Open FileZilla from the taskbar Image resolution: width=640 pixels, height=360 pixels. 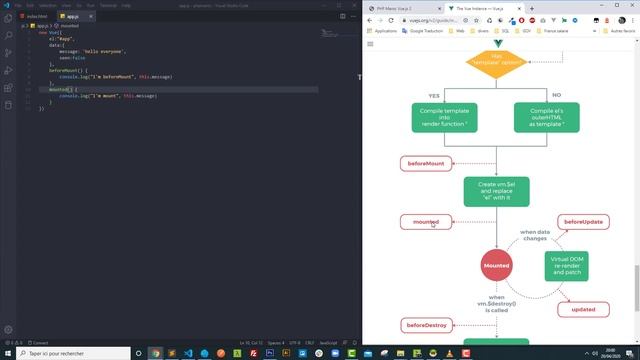click(253, 353)
